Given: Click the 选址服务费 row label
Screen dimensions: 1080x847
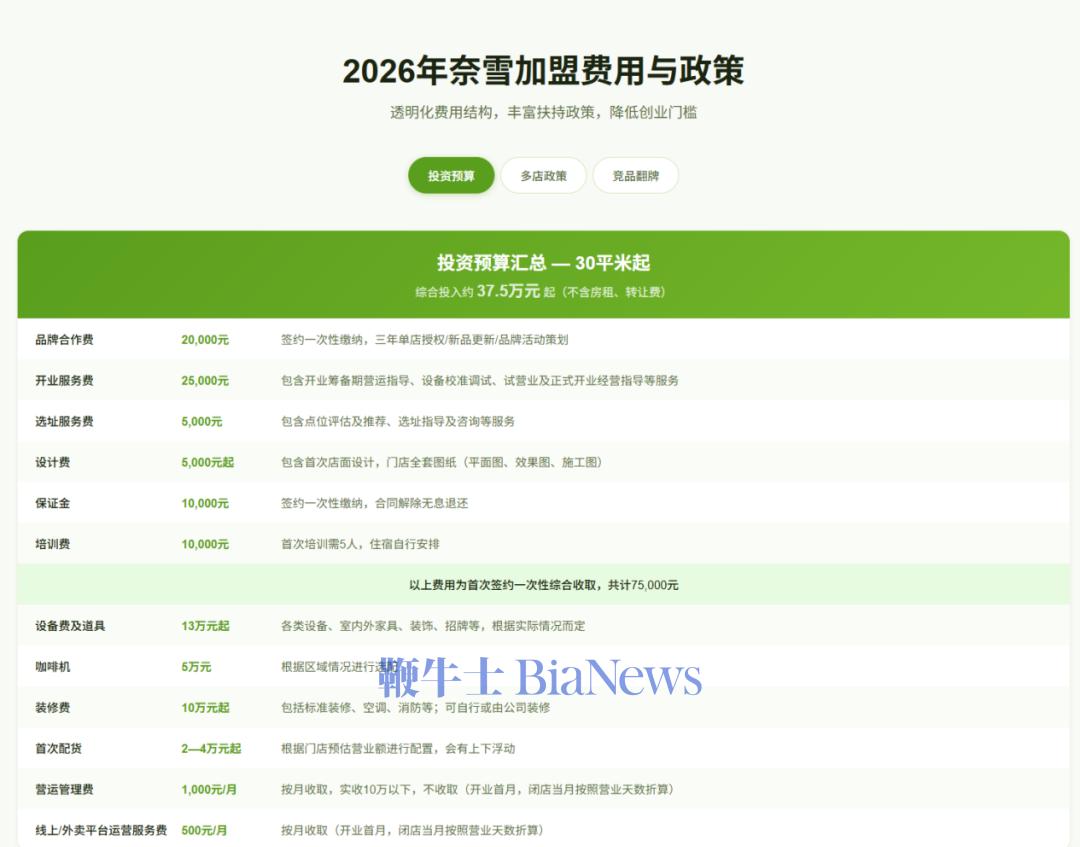Looking at the screenshot, I should click(64, 421).
